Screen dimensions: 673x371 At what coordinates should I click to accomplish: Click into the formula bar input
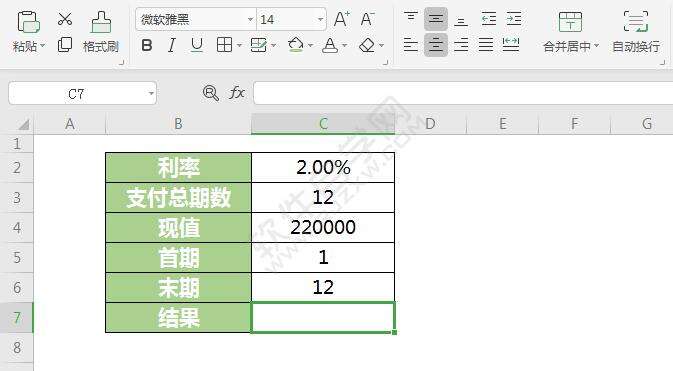(x=463, y=93)
